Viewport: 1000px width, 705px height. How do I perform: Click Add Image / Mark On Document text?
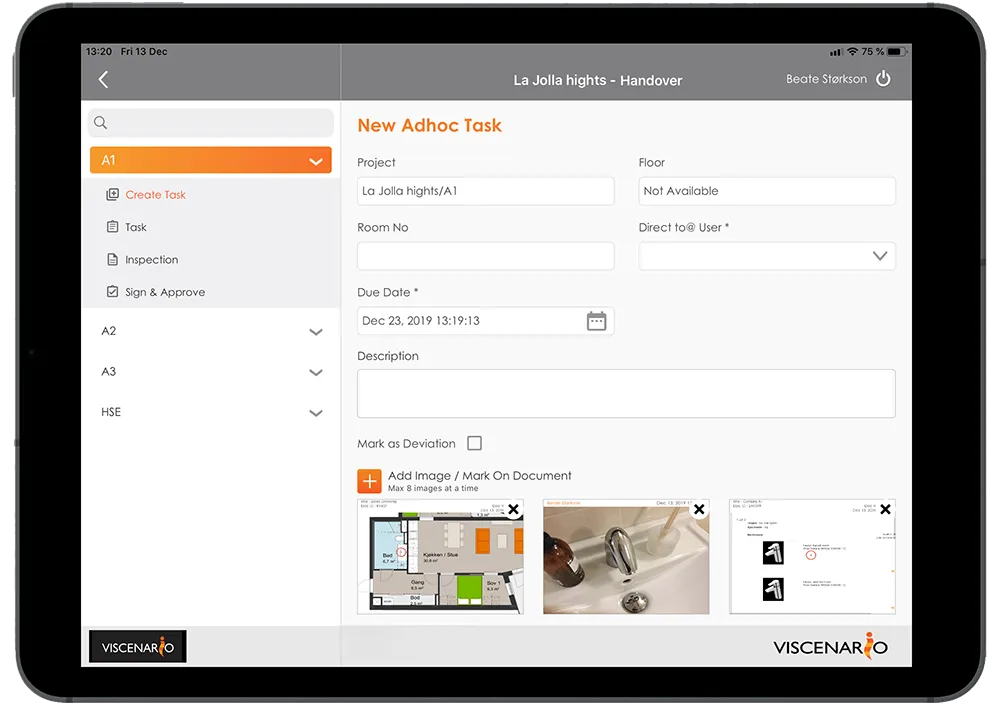(480, 475)
